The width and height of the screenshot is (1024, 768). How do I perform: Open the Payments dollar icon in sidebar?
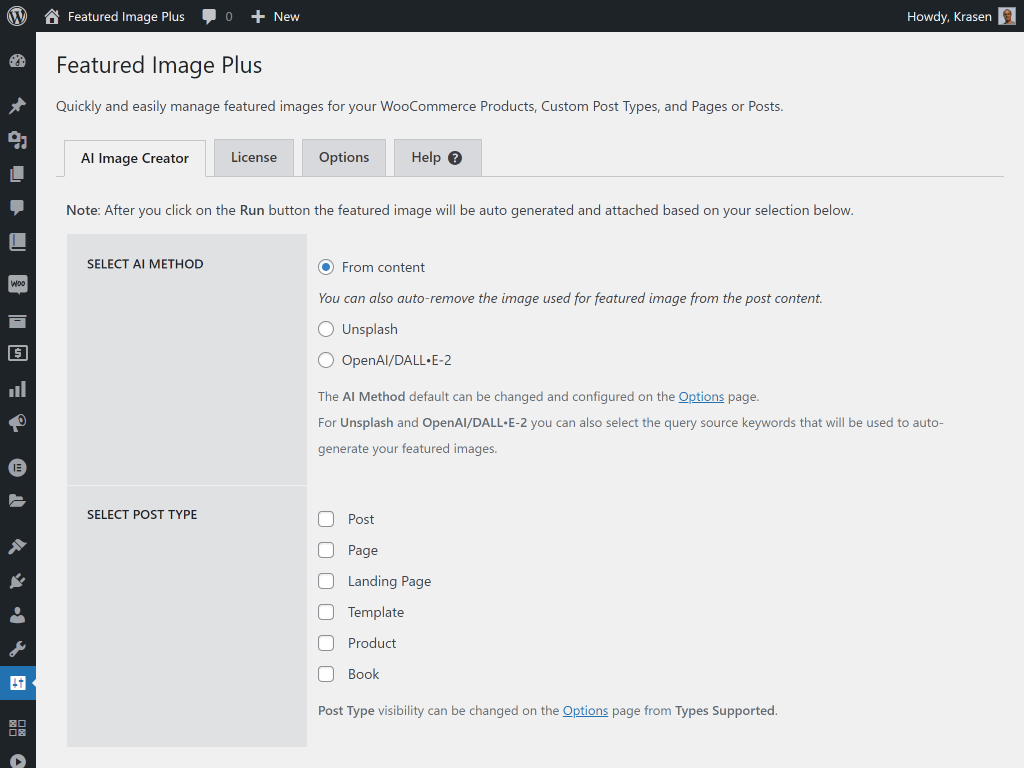tap(18, 353)
